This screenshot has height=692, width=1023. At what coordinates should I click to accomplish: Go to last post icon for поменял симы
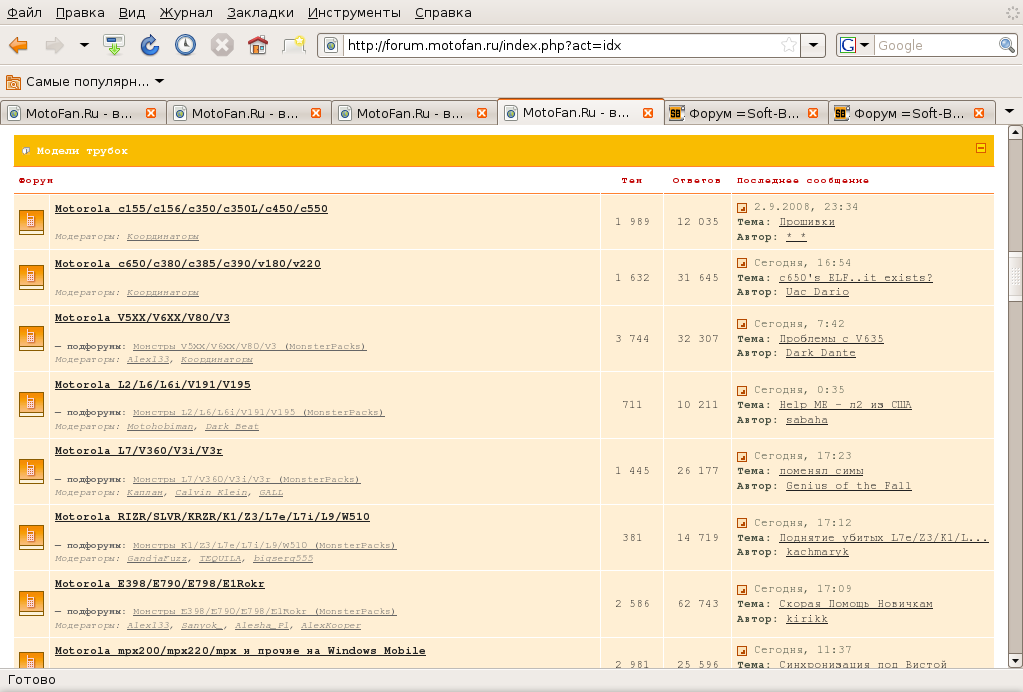click(x=742, y=457)
